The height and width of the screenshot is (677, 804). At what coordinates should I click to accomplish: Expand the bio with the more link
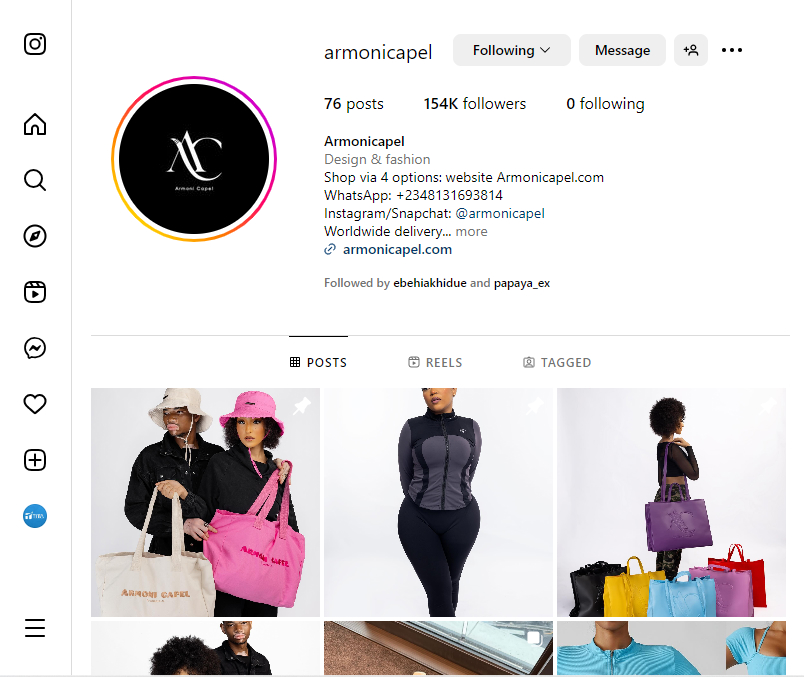point(471,231)
